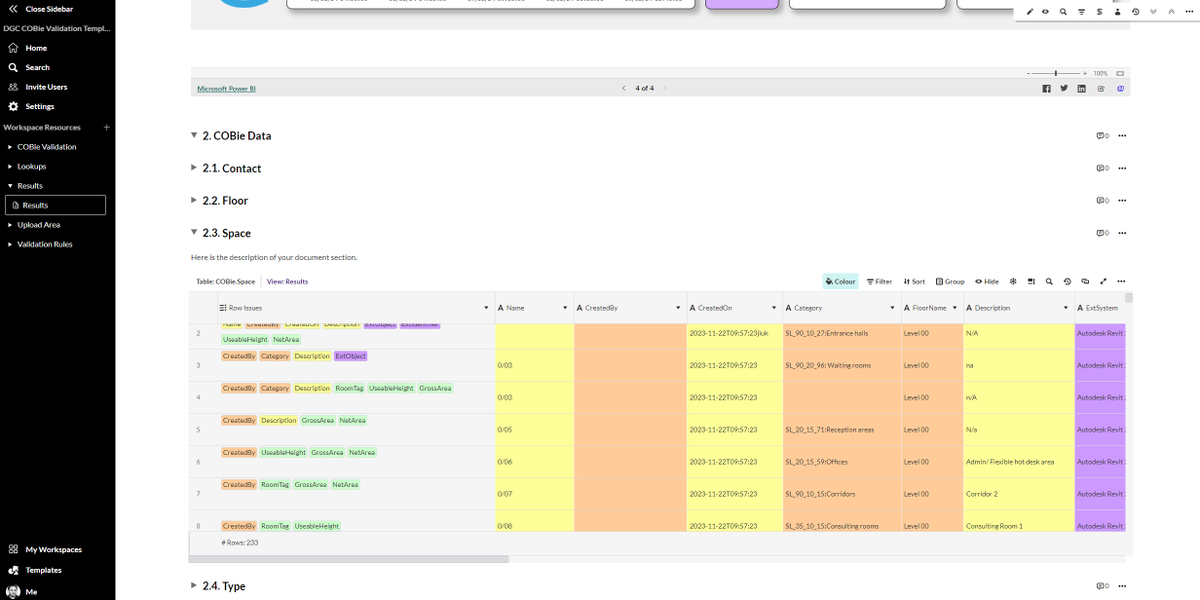The width and height of the screenshot is (1200, 600).
Task: Click the fit-to-page icon beside 100%
Action: [1120, 73]
